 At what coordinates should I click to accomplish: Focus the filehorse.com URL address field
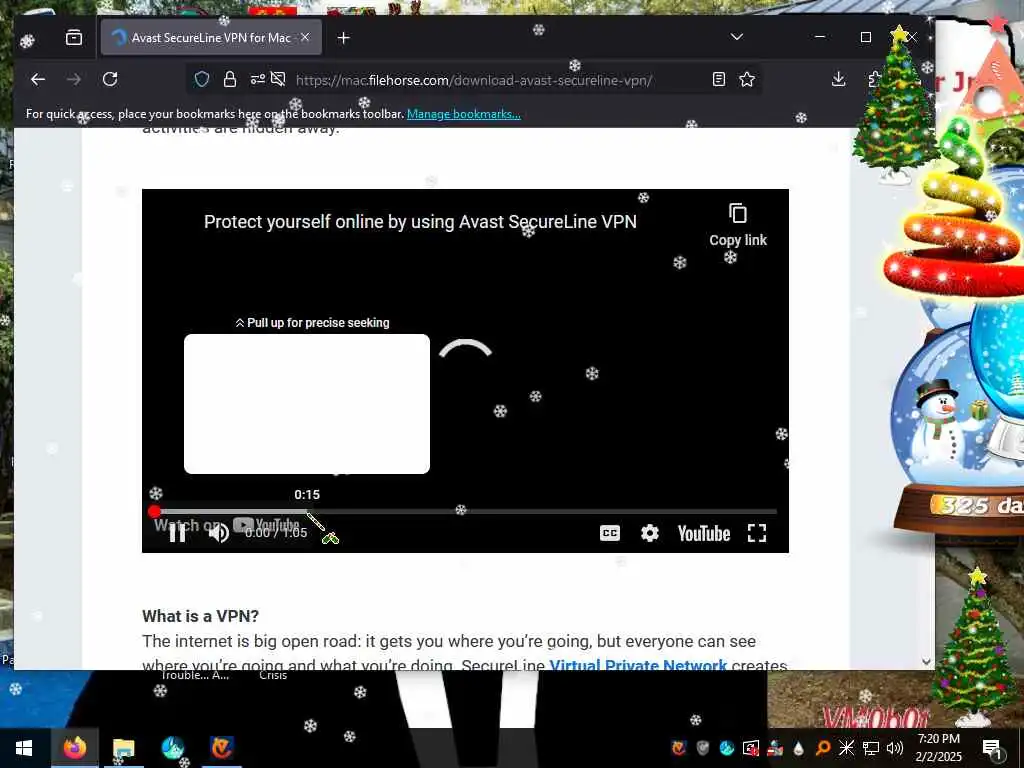pos(473,80)
